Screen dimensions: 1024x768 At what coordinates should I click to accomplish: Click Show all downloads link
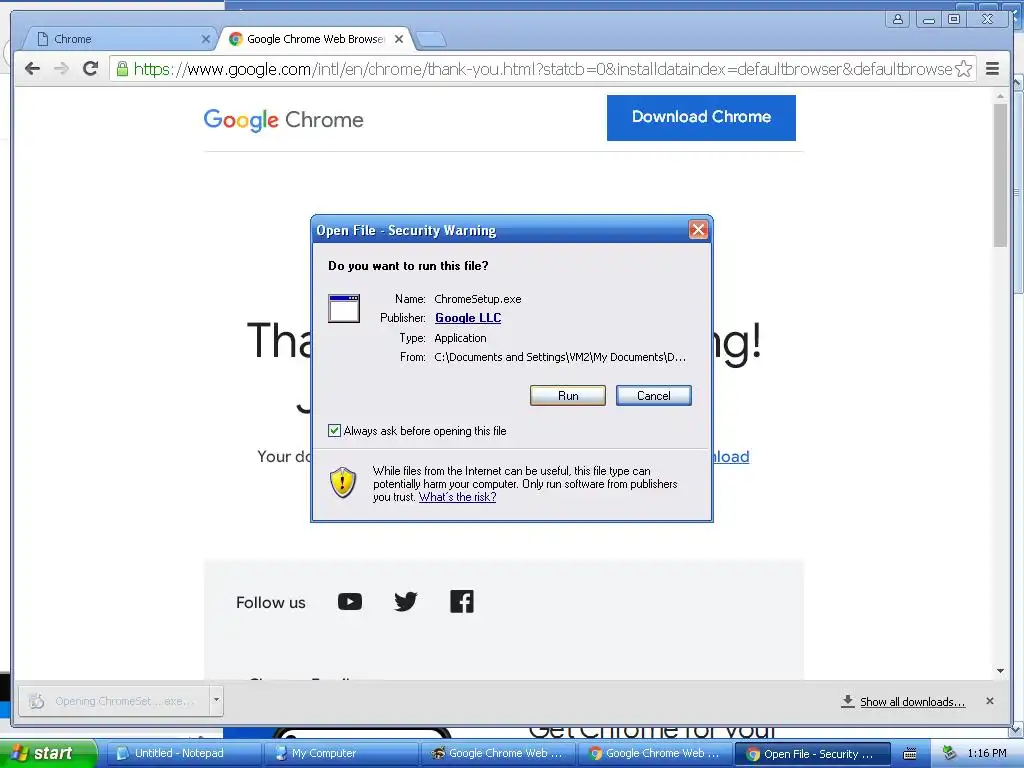(x=912, y=702)
